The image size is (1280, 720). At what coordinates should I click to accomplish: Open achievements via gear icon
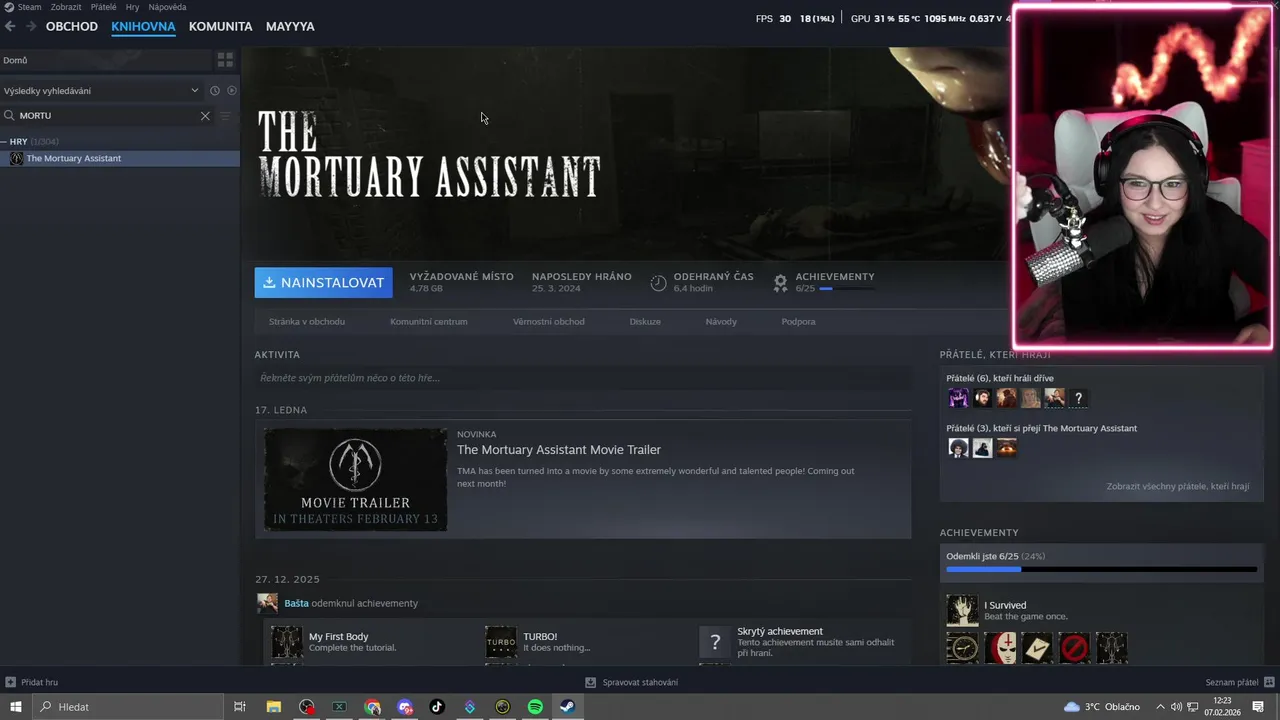(x=780, y=283)
